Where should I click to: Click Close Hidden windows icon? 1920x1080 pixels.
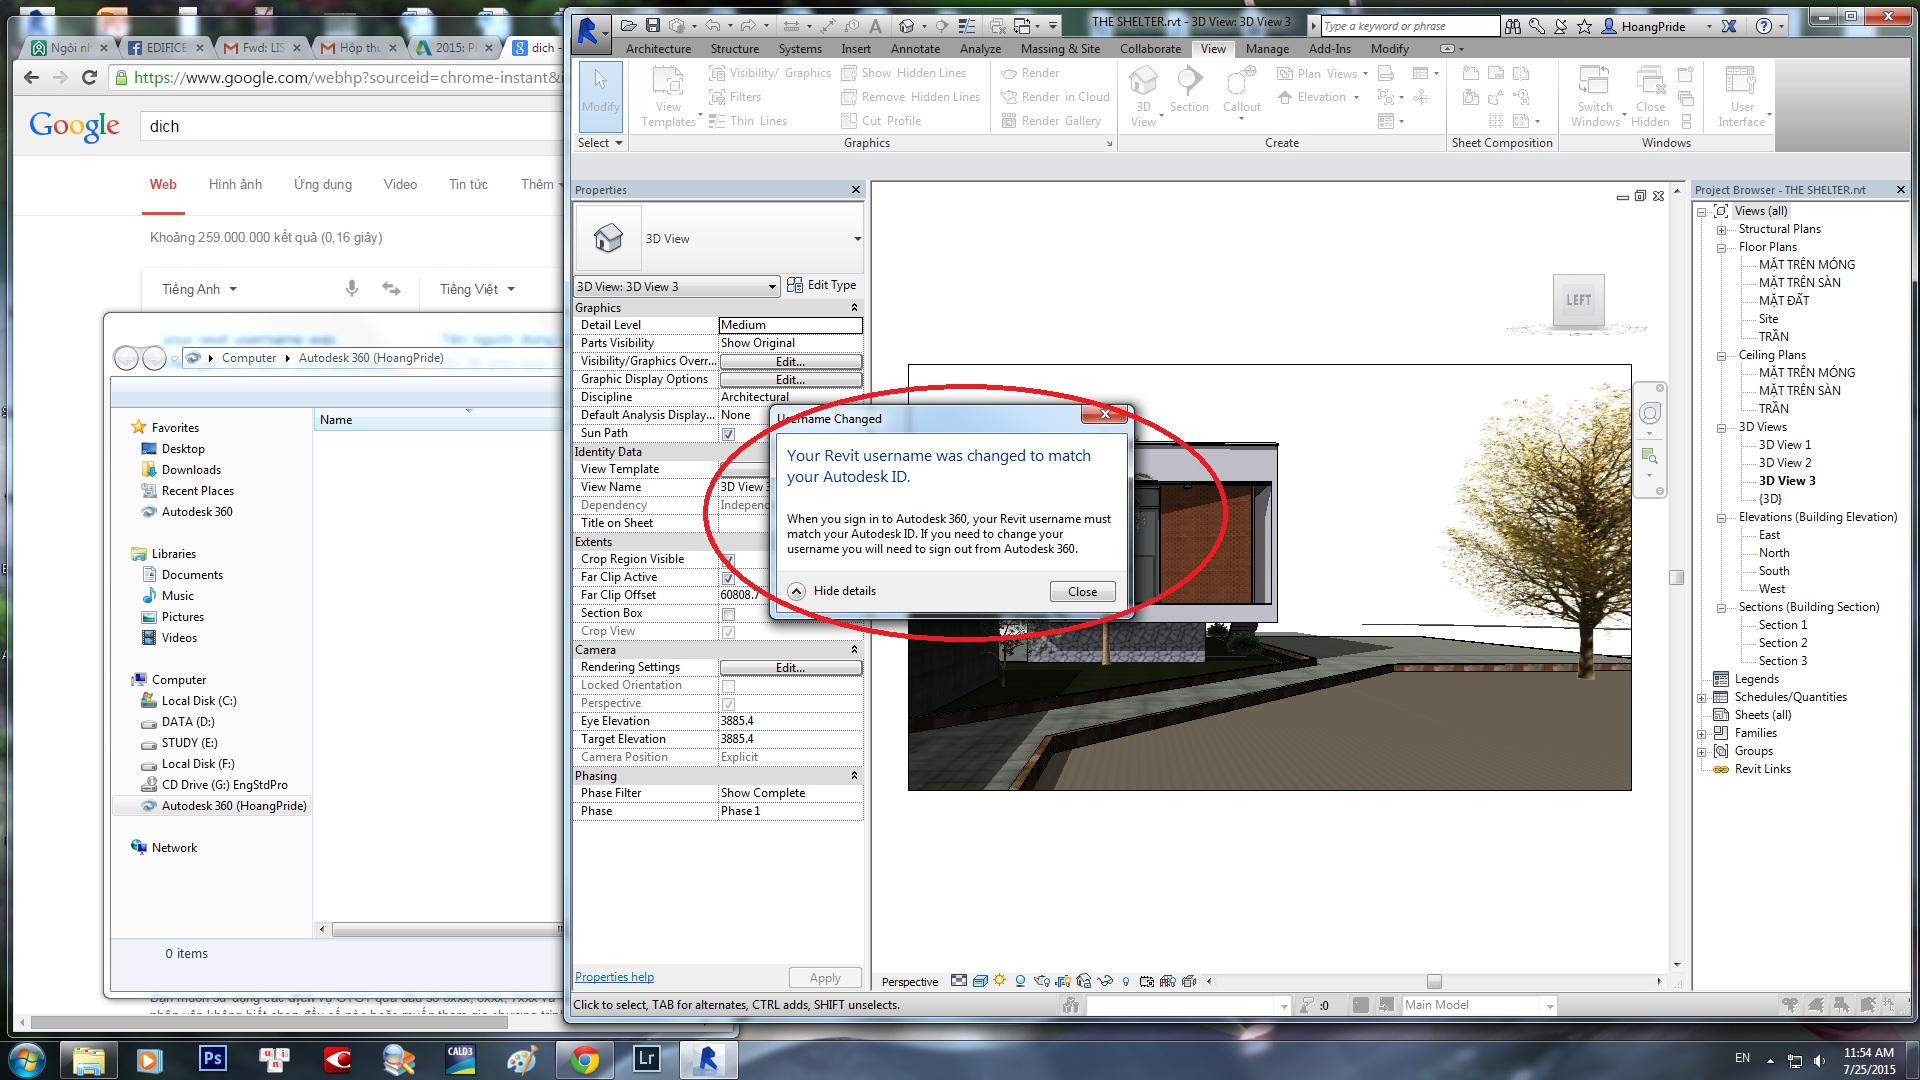[1651, 96]
